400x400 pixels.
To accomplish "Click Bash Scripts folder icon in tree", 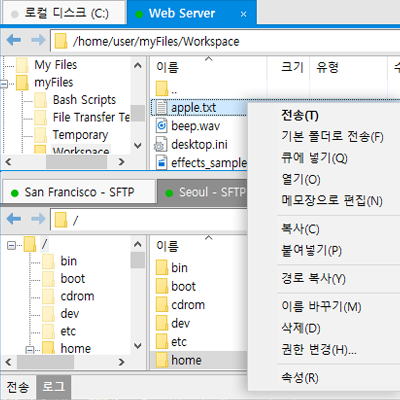I will coord(41,100).
